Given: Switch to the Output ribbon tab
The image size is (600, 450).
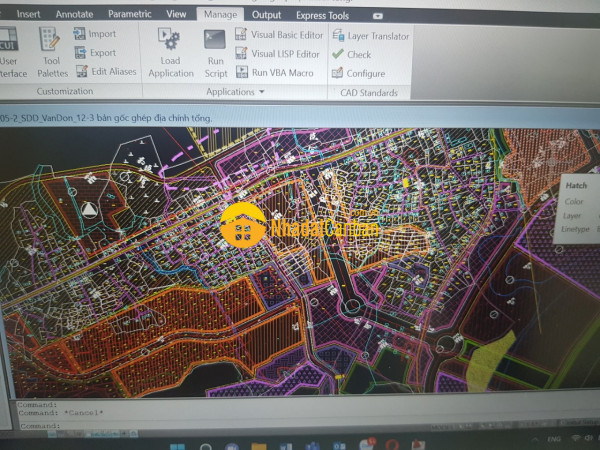Looking at the screenshot, I should (x=266, y=15).
